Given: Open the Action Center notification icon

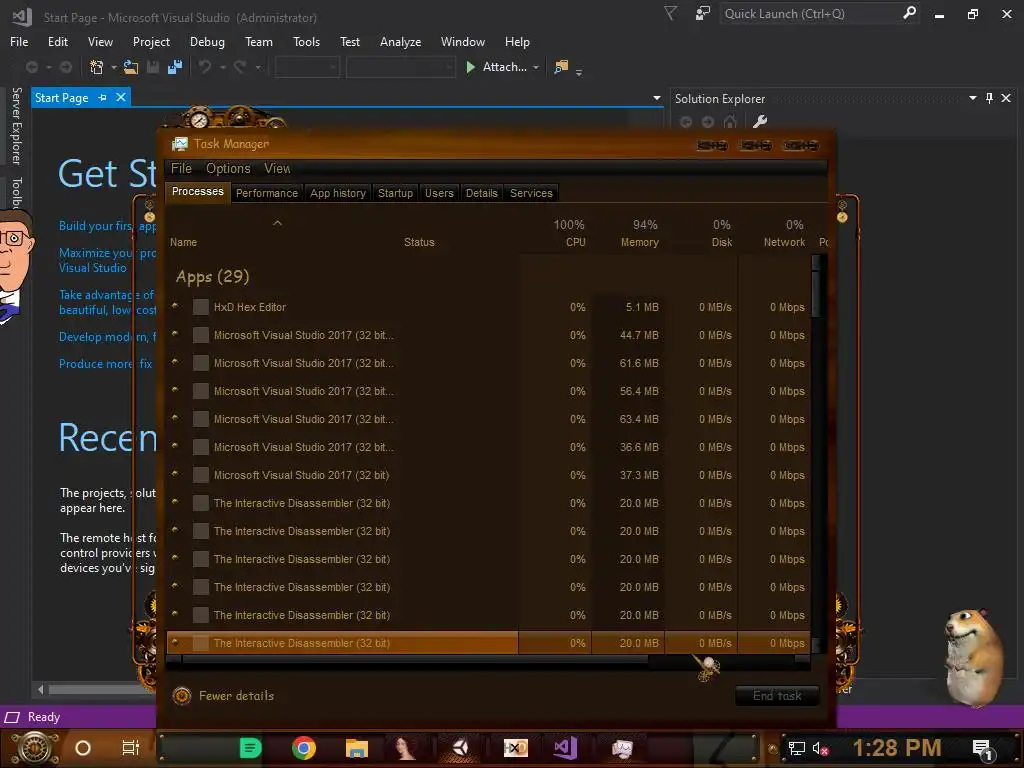Looking at the screenshot, I should click(982, 749).
